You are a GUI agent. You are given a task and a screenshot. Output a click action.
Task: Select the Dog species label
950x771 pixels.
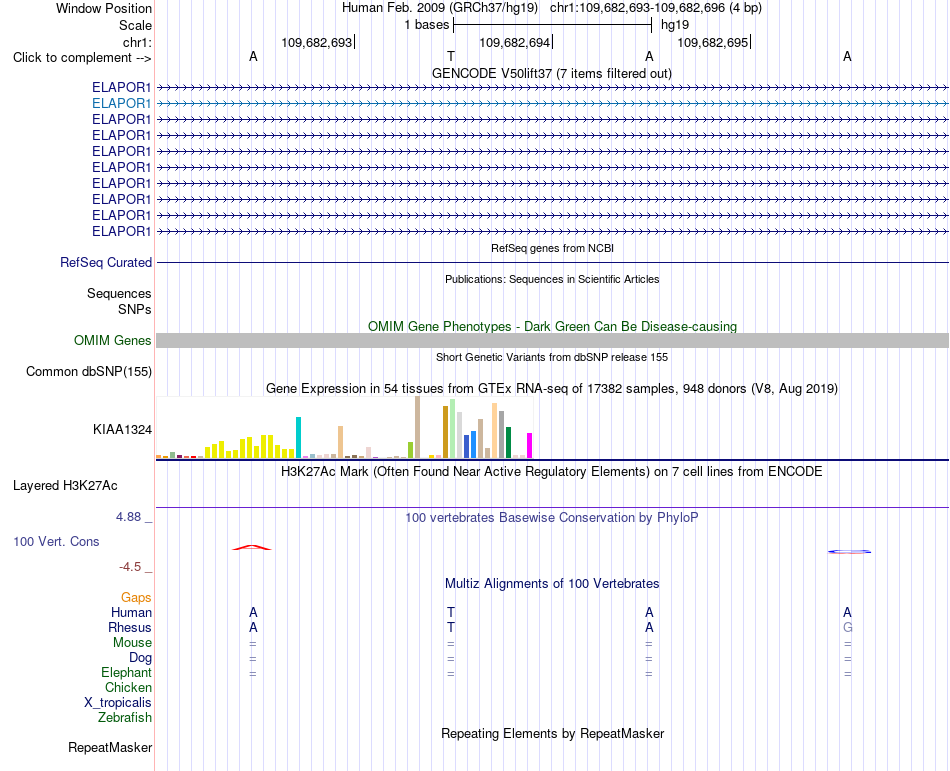click(140, 658)
